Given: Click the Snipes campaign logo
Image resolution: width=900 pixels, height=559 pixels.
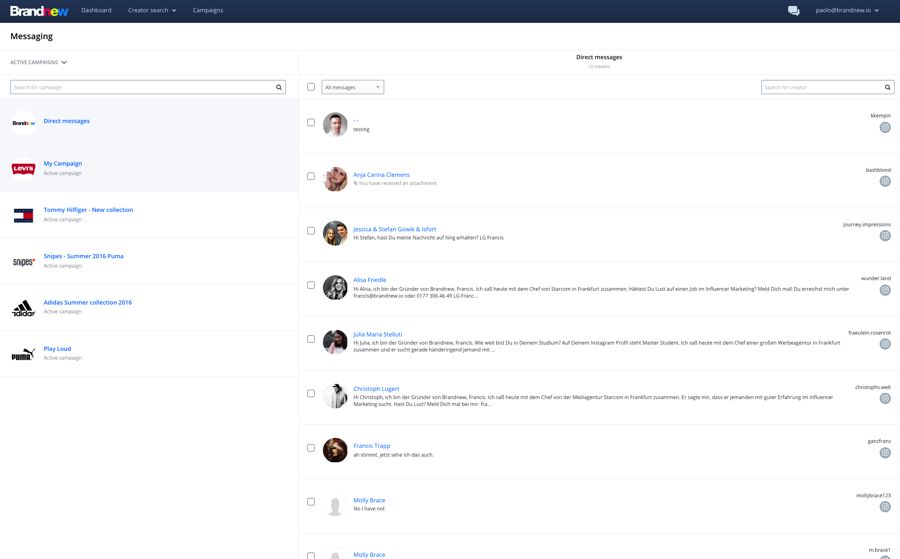Looking at the screenshot, I should pyautogui.click(x=24, y=262).
